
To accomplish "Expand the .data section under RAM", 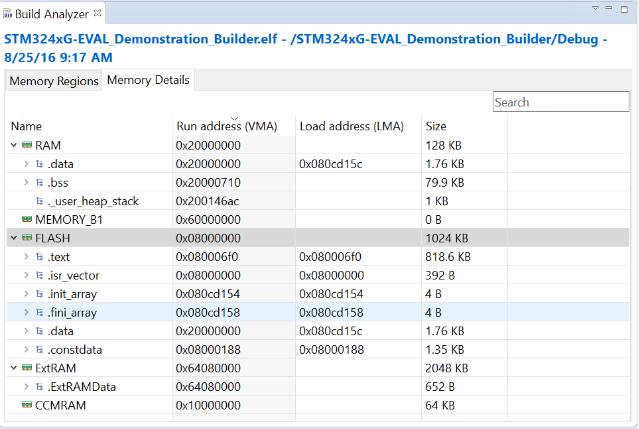I will tap(26, 164).
